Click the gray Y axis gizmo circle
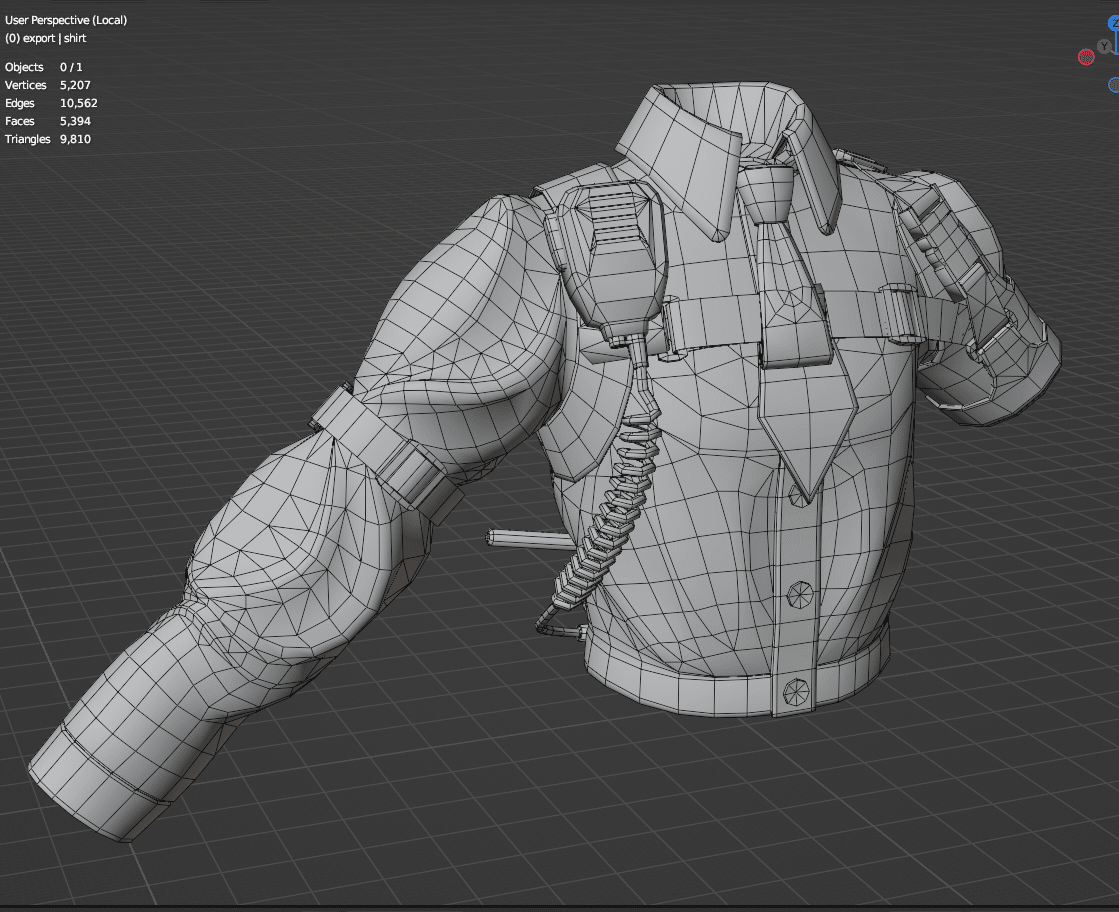1119x912 pixels. [1105, 46]
